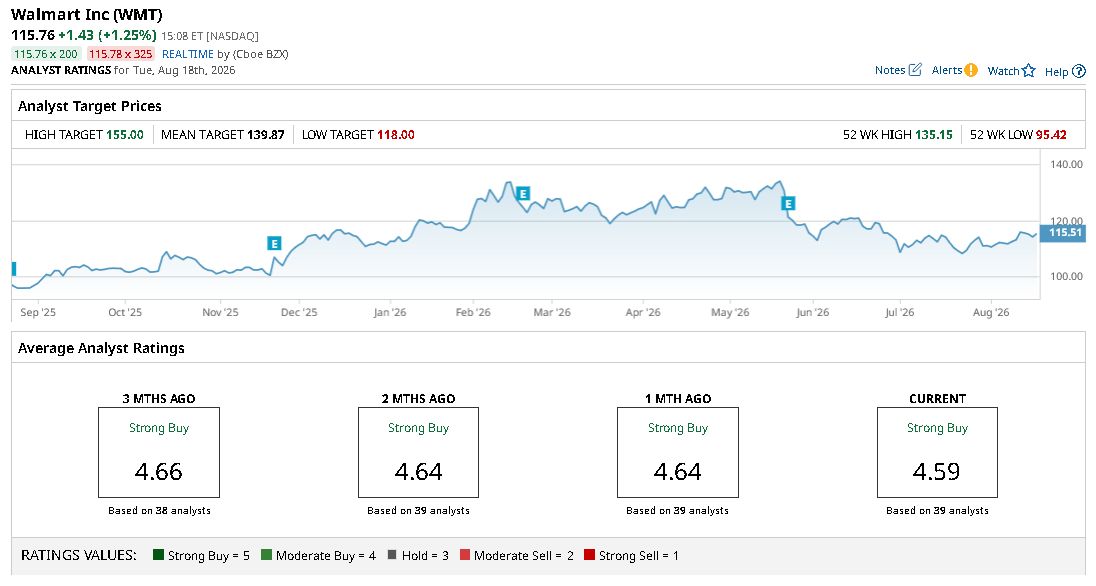
Task: Click the +1.43 (+1.25%) price change
Action: [107, 35]
